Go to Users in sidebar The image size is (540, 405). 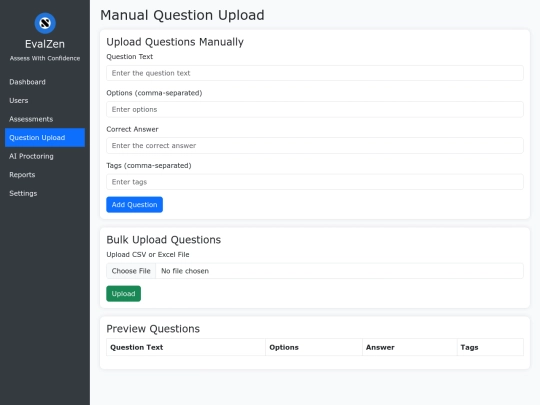click(45, 101)
